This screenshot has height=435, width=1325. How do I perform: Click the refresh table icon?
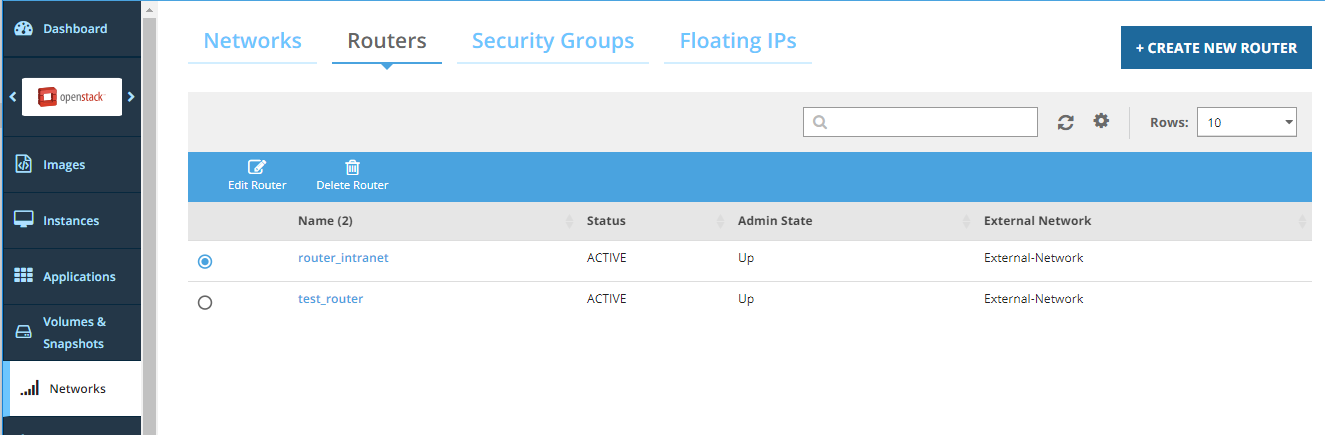click(1066, 122)
